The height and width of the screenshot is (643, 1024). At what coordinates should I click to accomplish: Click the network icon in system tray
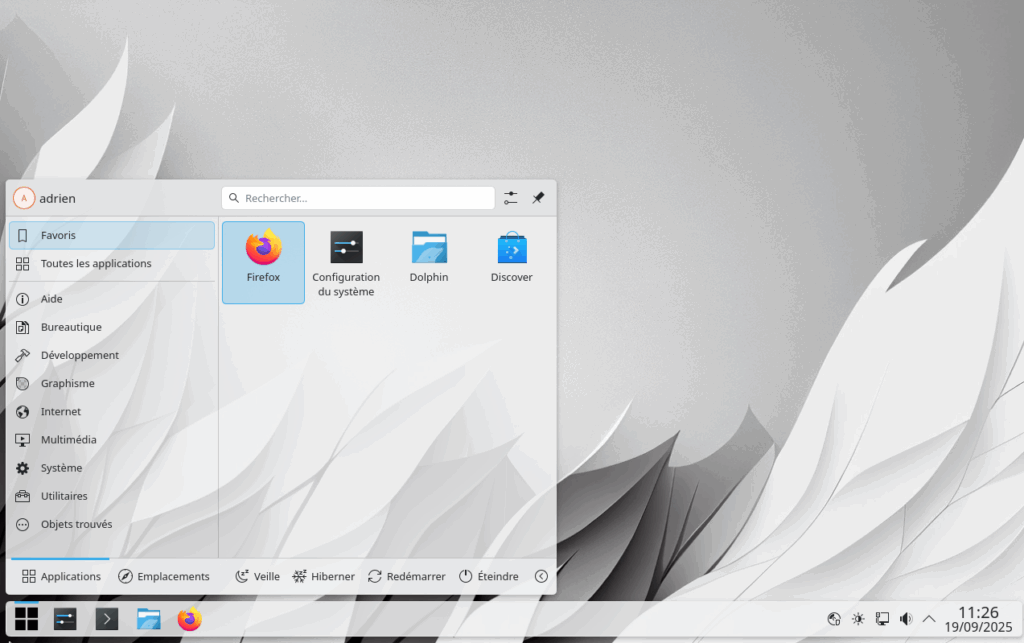(882, 619)
